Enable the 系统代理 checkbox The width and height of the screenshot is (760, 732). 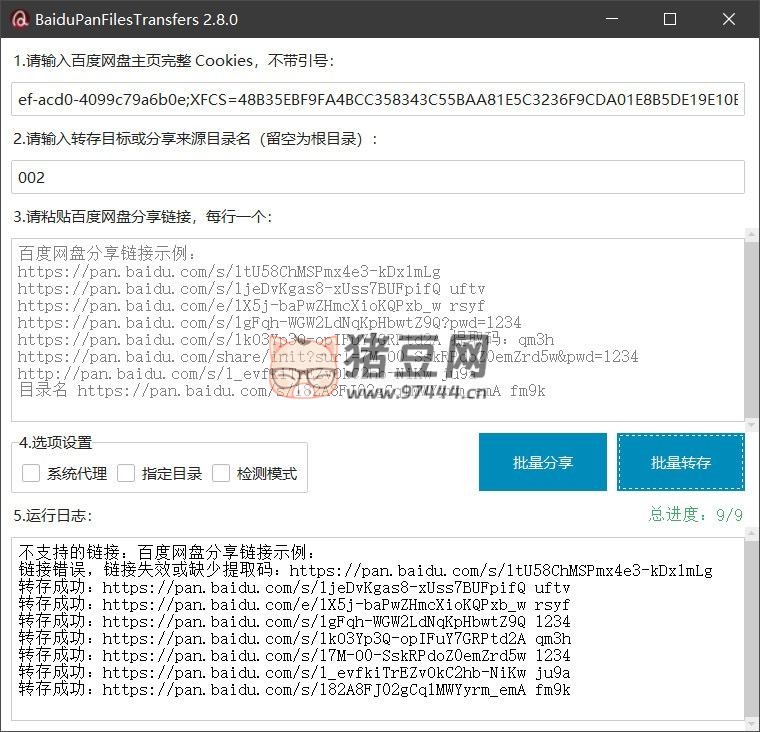click(31, 473)
